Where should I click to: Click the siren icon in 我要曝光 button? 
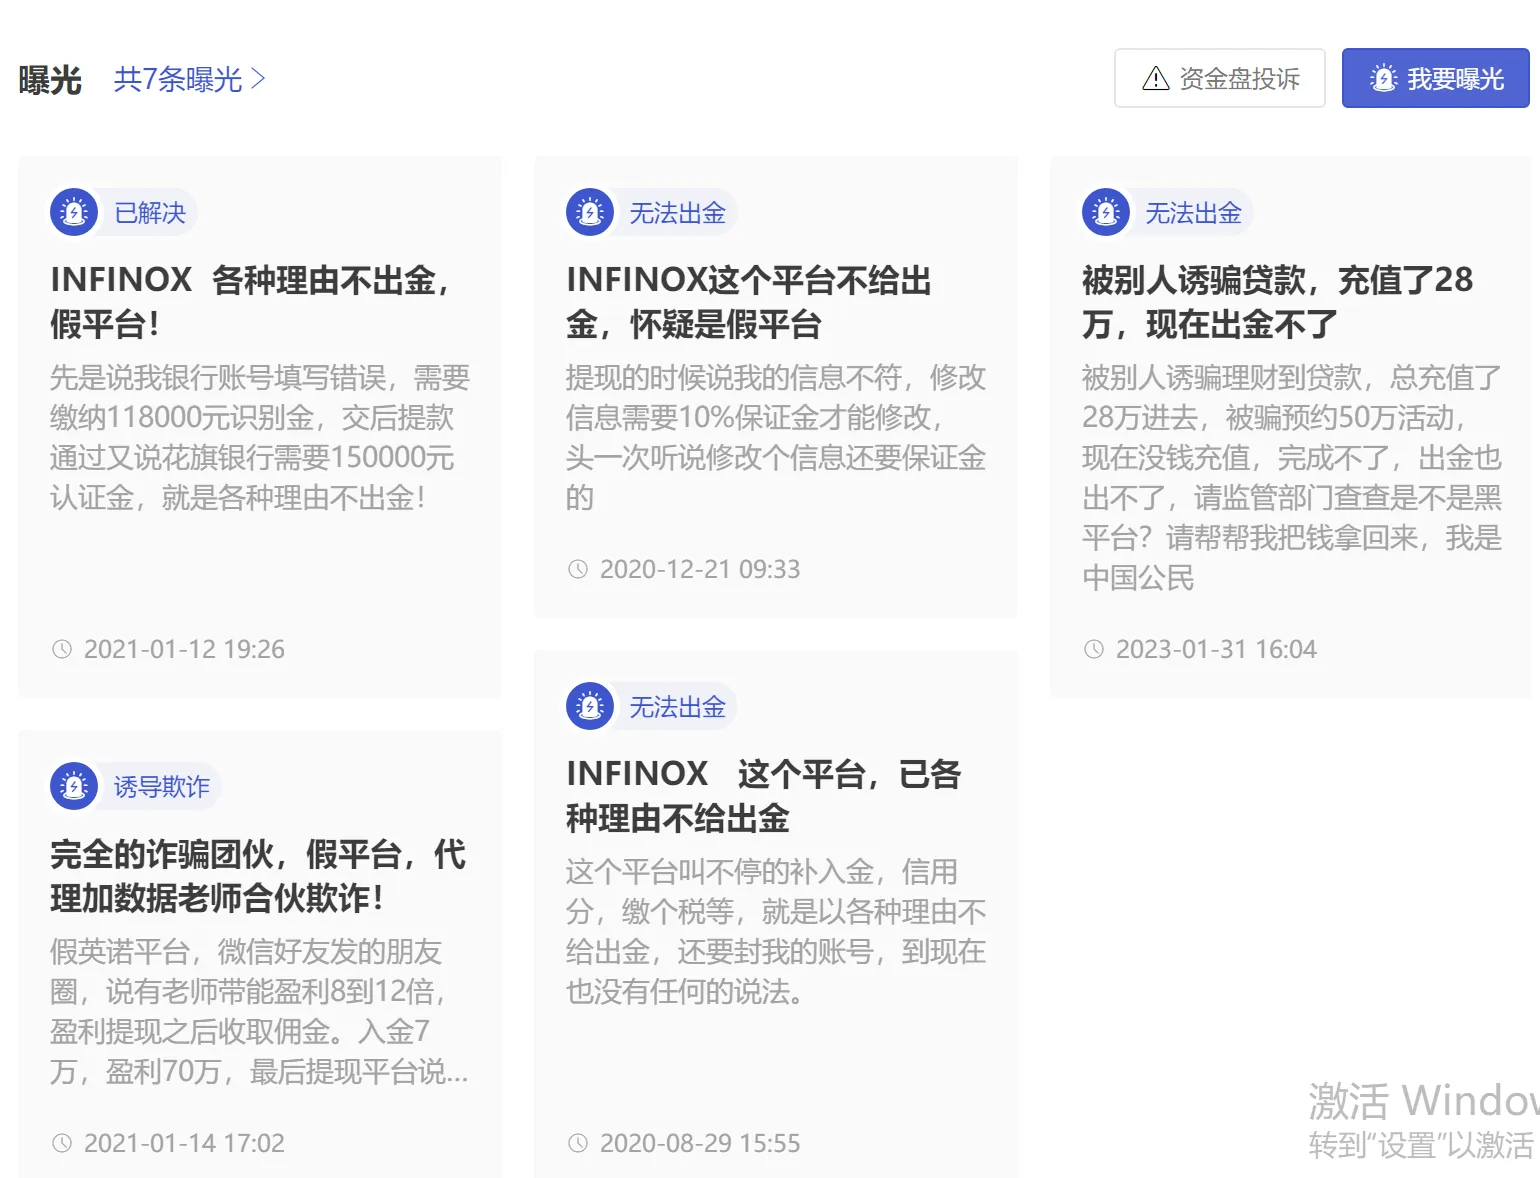(x=1384, y=78)
